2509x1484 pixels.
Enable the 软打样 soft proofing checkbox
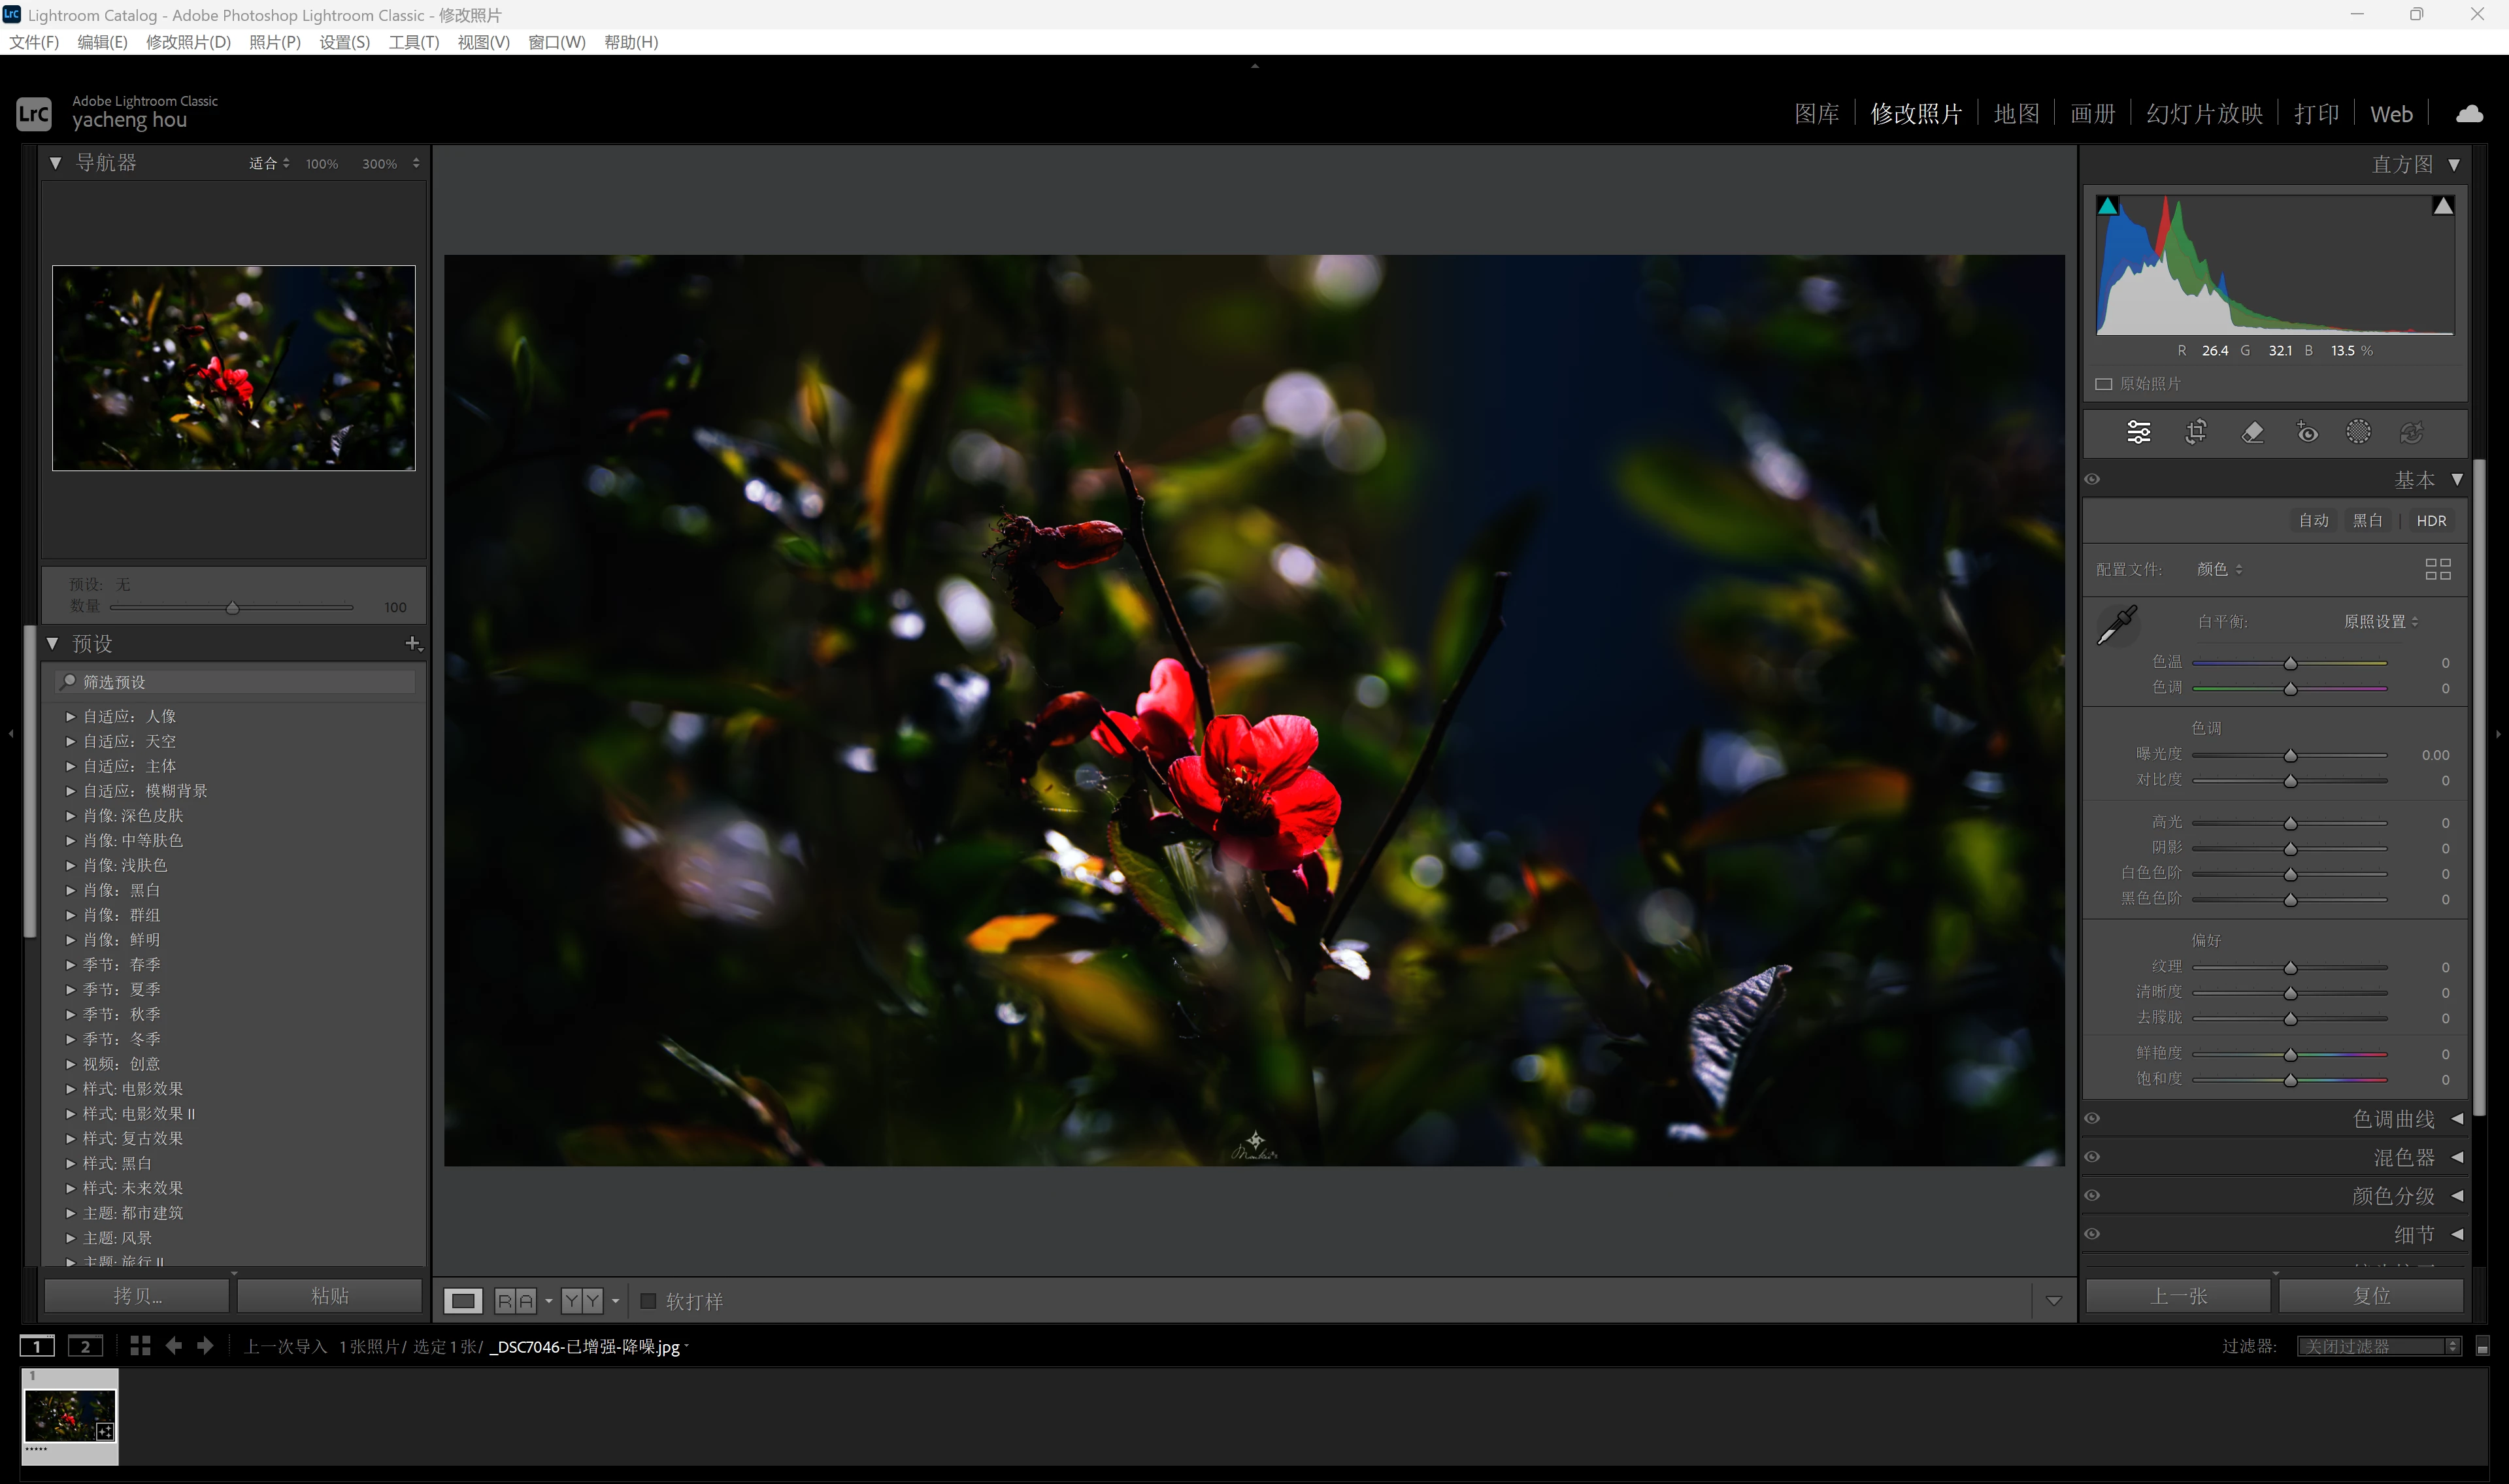[648, 1301]
